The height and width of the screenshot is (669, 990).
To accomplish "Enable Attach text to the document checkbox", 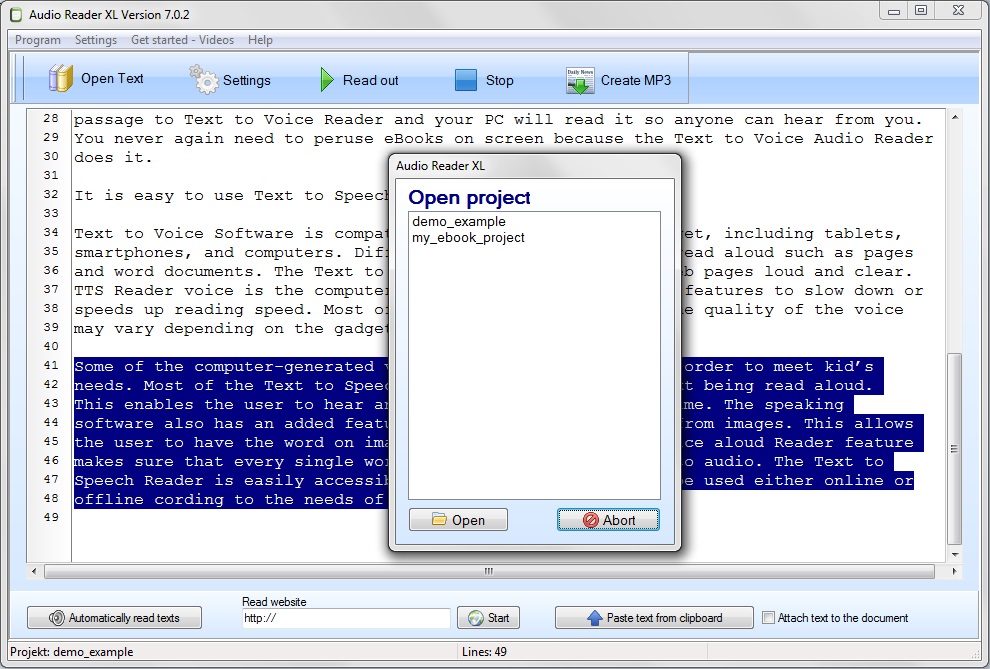I will tap(768, 618).
